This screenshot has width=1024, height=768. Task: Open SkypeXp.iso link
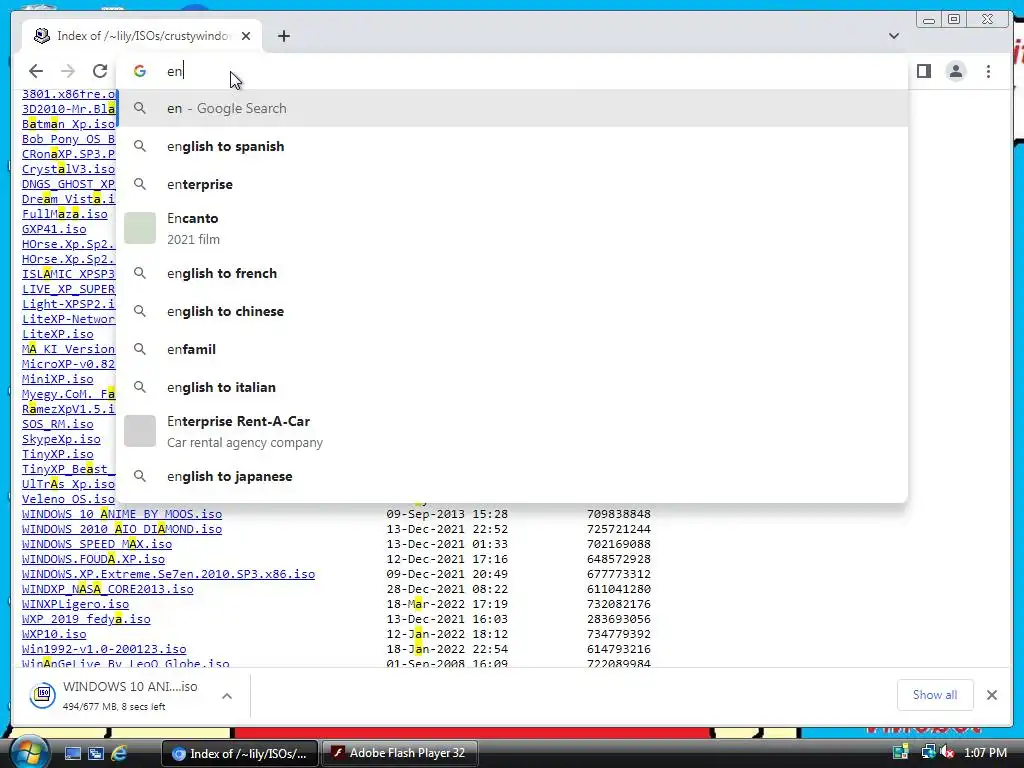pyautogui.click(x=61, y=439)
